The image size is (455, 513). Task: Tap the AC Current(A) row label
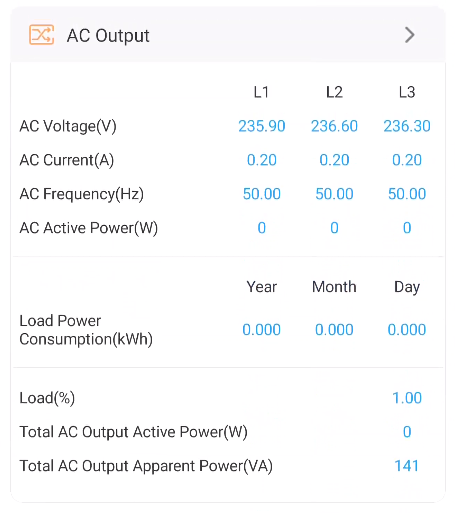67,160
